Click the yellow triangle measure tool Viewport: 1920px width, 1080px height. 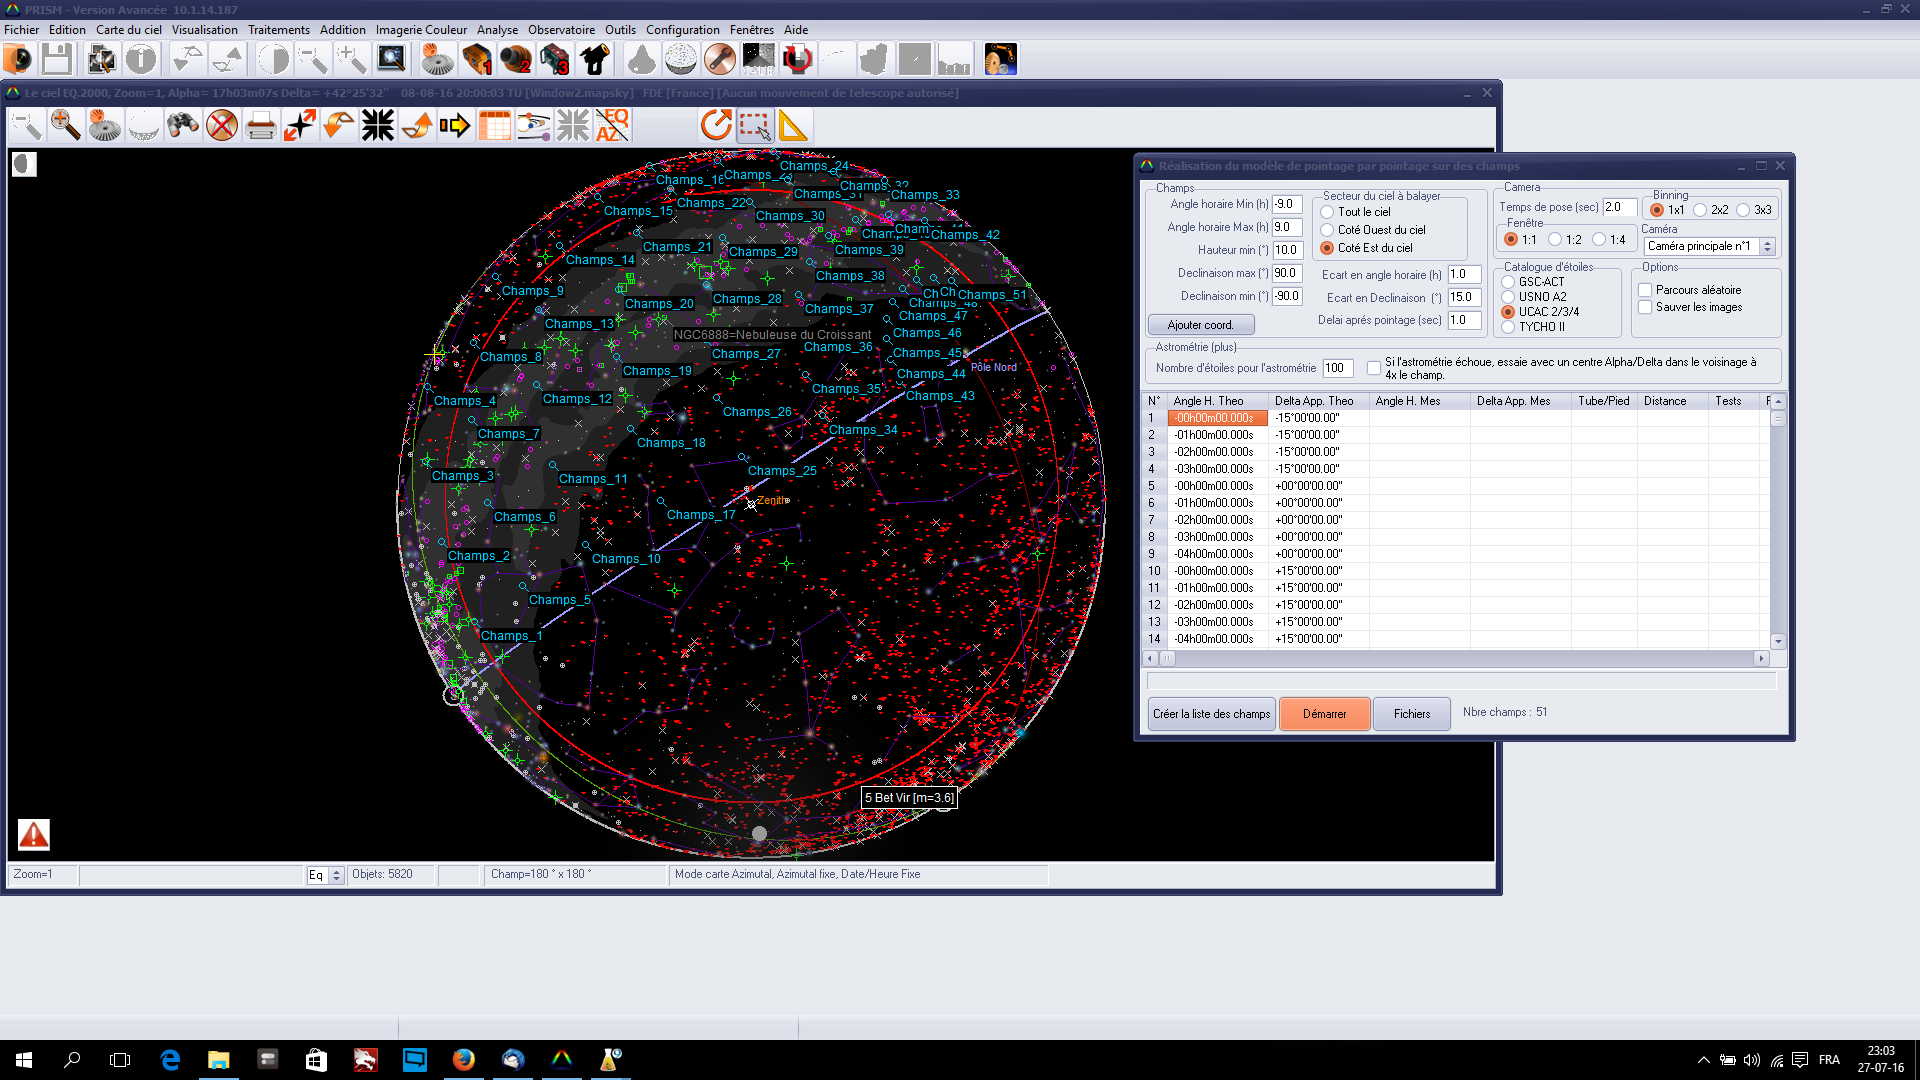[x=792, y=126]
